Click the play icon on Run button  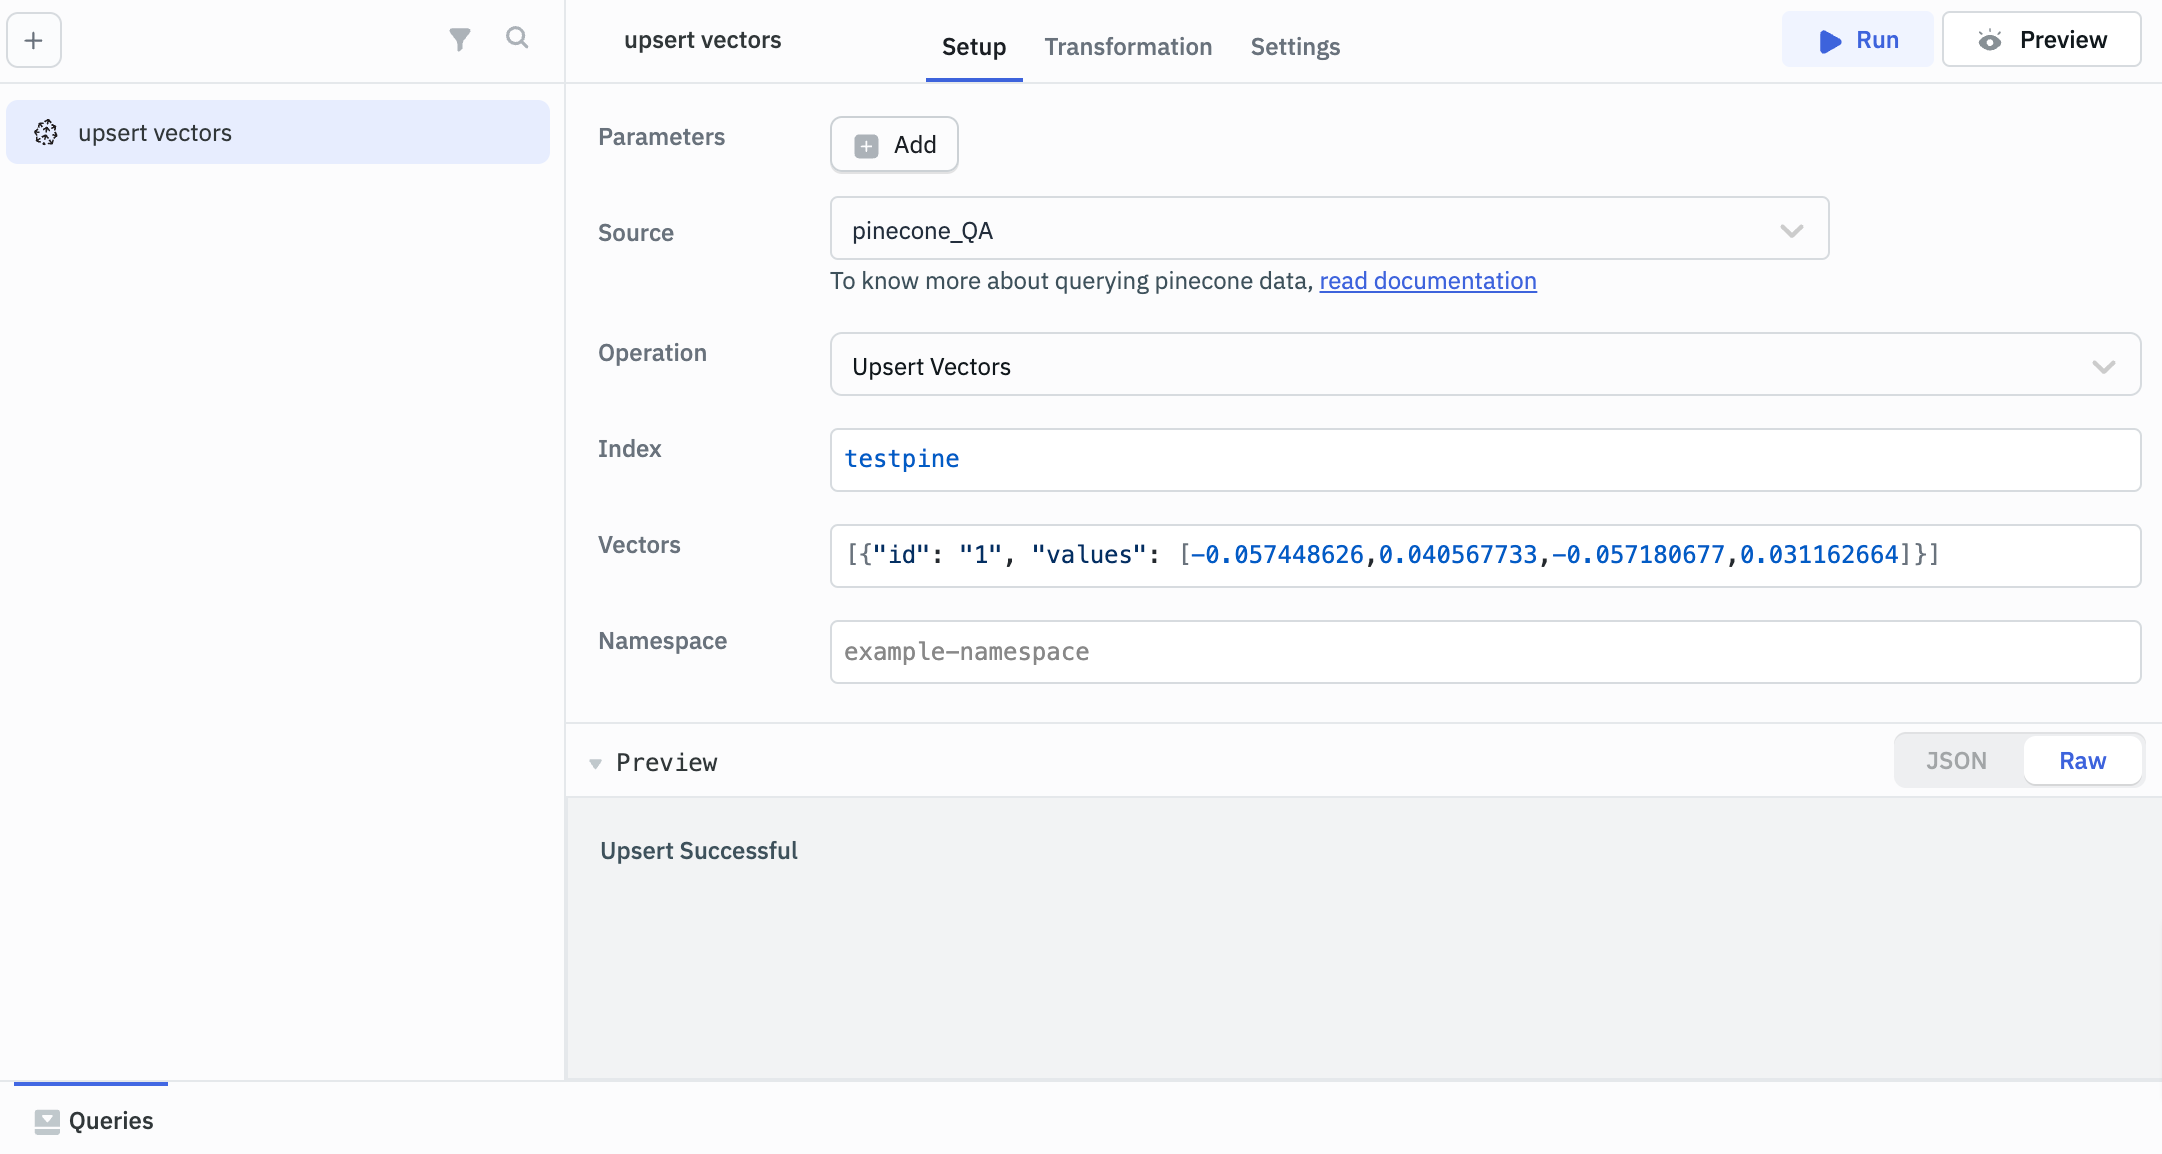click(x=1830, y=41)
